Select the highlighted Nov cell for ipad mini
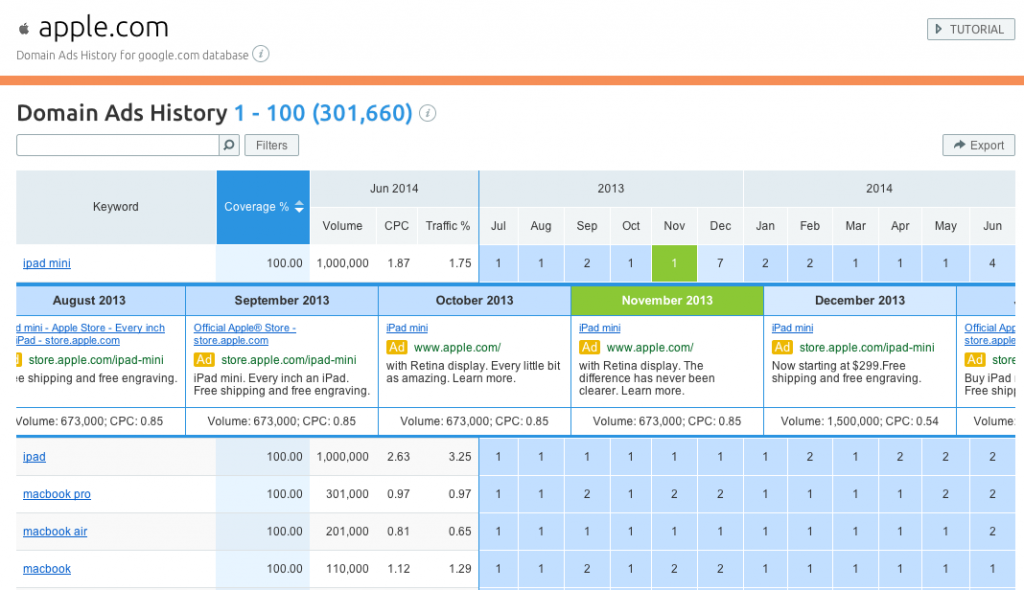 [674, 263]
